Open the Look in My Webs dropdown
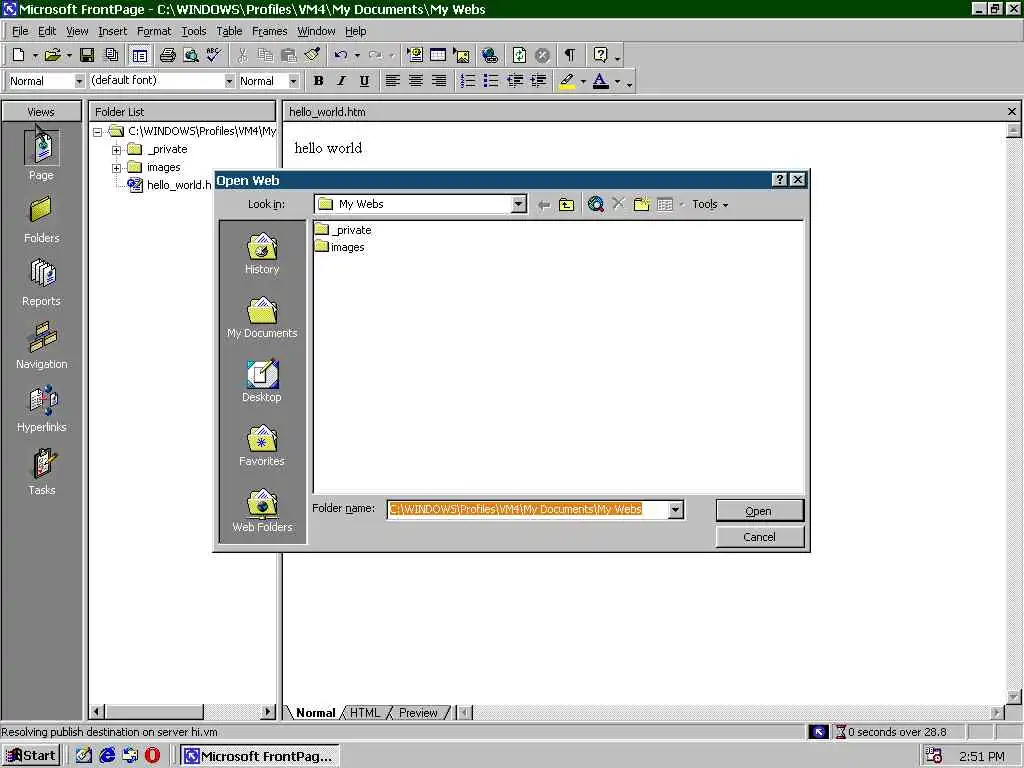The height and width of the screenshot is (768, 1024). point(519,204)
